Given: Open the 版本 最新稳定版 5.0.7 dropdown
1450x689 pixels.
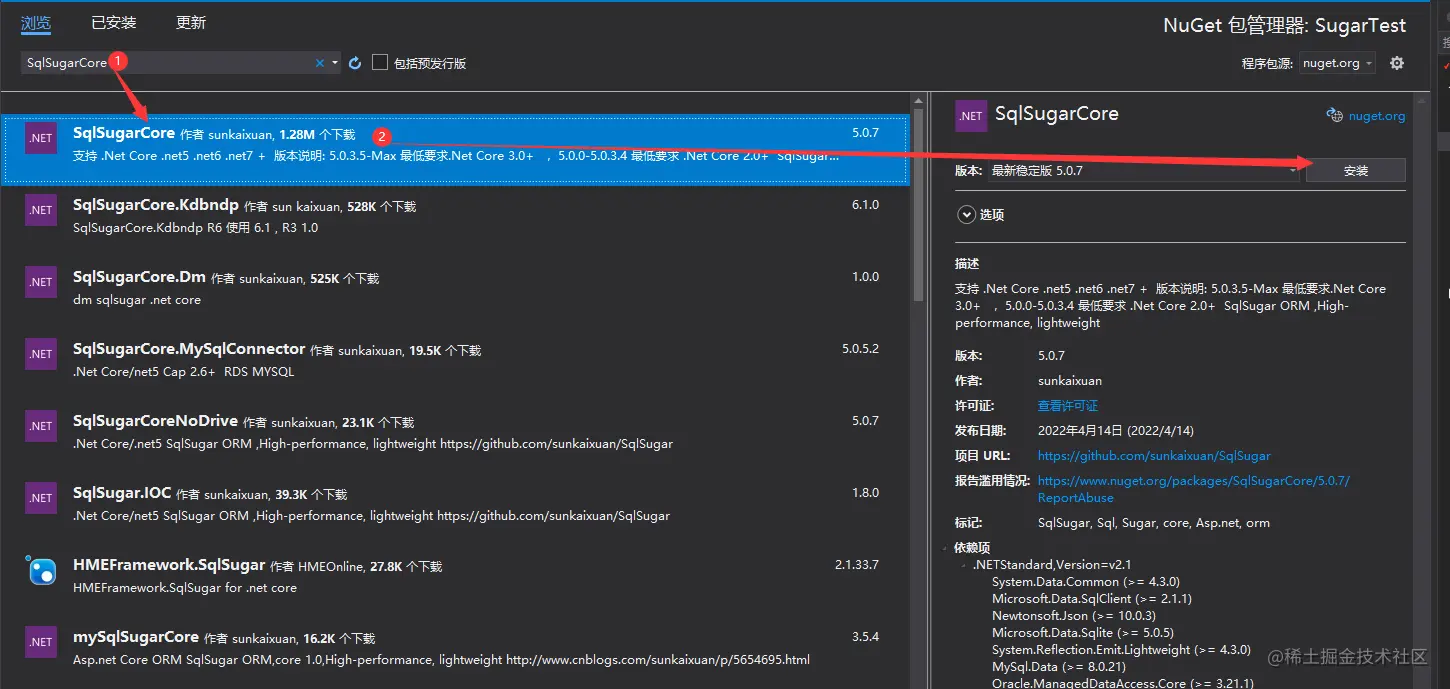Looking at the screenshot, I should tap(1143, 171).
